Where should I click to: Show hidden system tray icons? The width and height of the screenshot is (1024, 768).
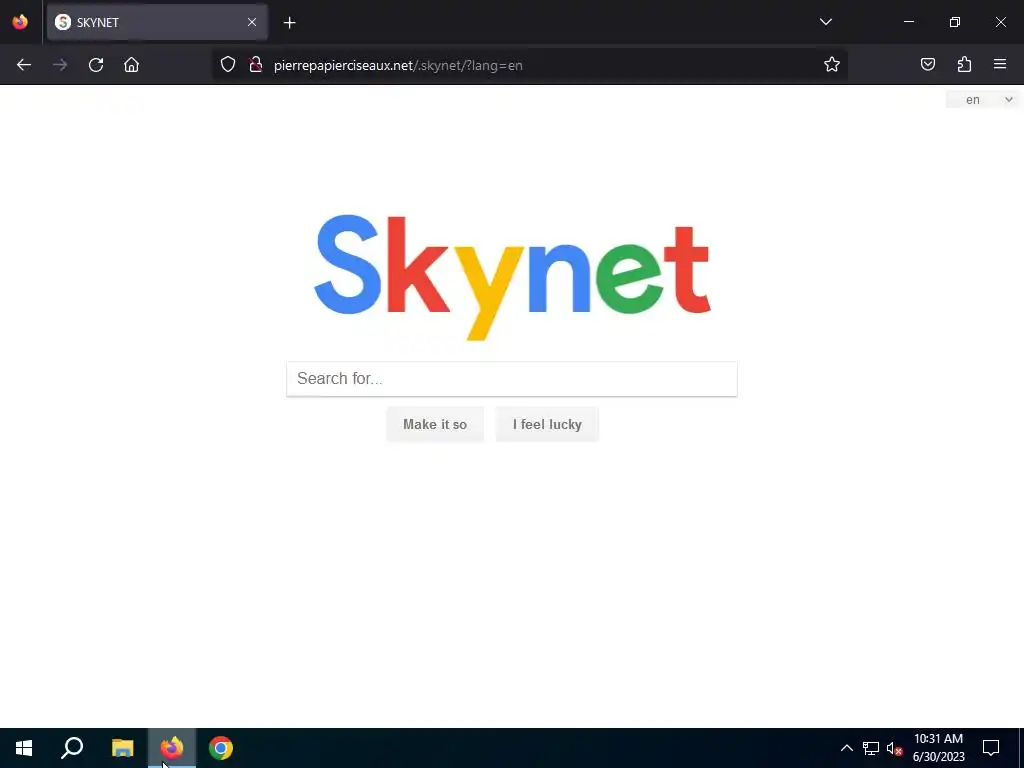pyautogui.click(x=846, y=748)
